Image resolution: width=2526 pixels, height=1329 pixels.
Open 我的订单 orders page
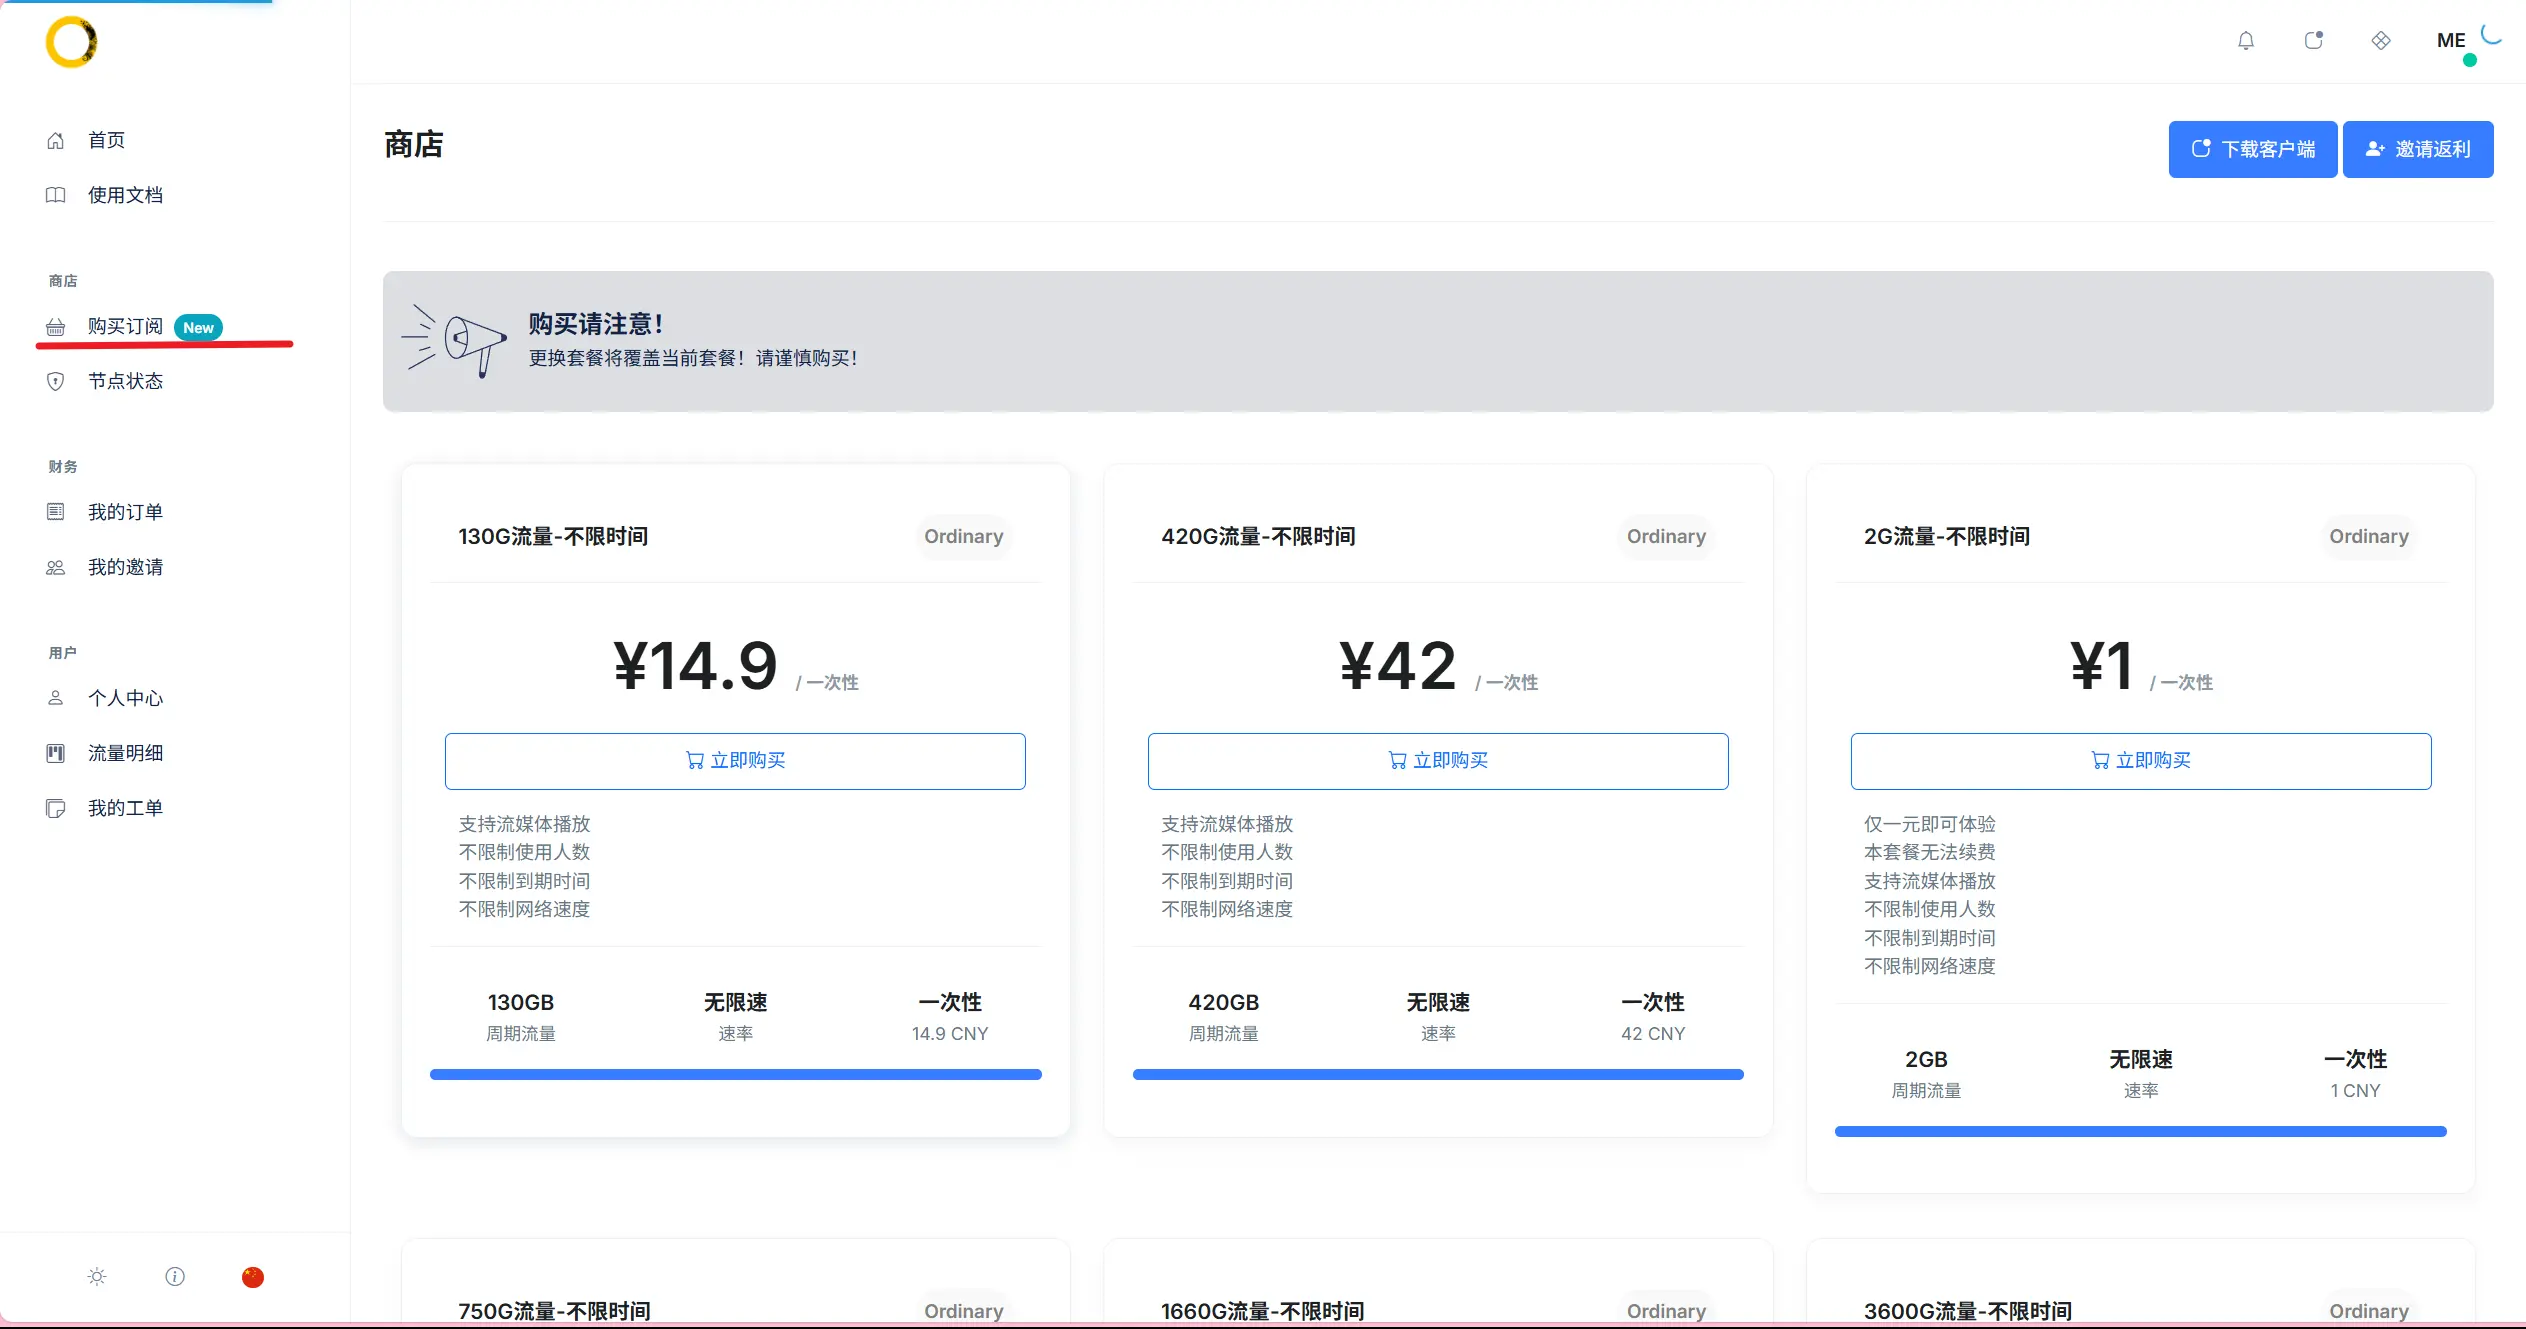click(x=125, y=513)
